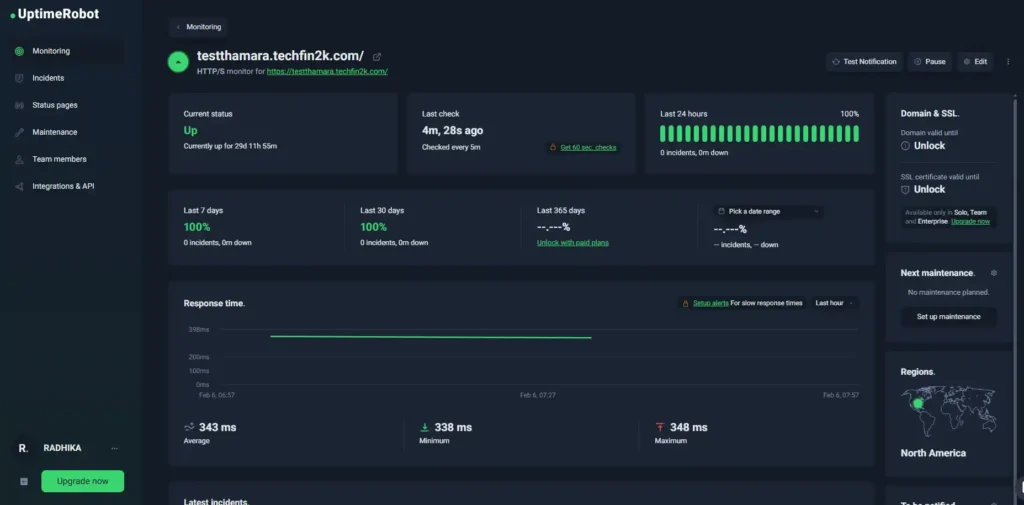Click the last bar of the Last 24 hours uptime chart
The width and height of the screenshot is (1024, 505).
coord(856,134)
